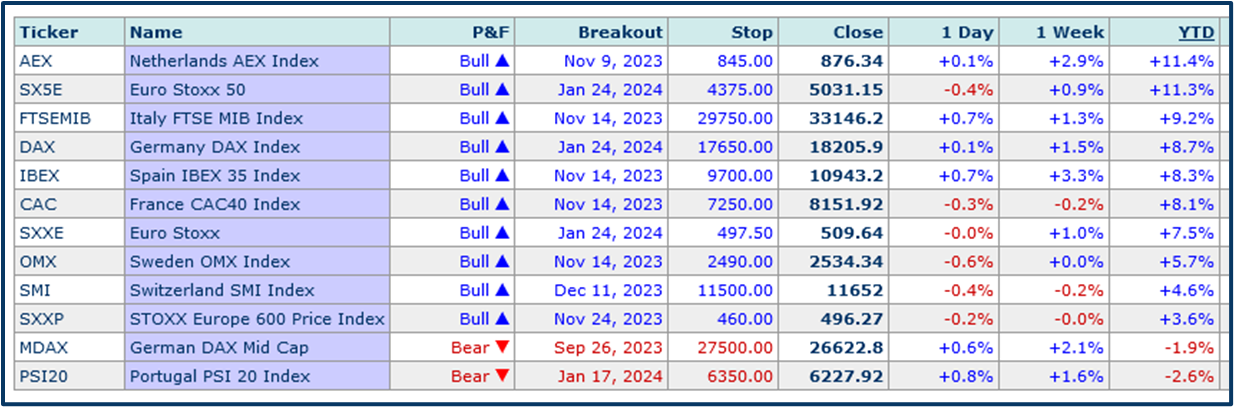Click the Sep 26, 2023 breakout date
Viewport: 1234px width, 407px height.
608,349
